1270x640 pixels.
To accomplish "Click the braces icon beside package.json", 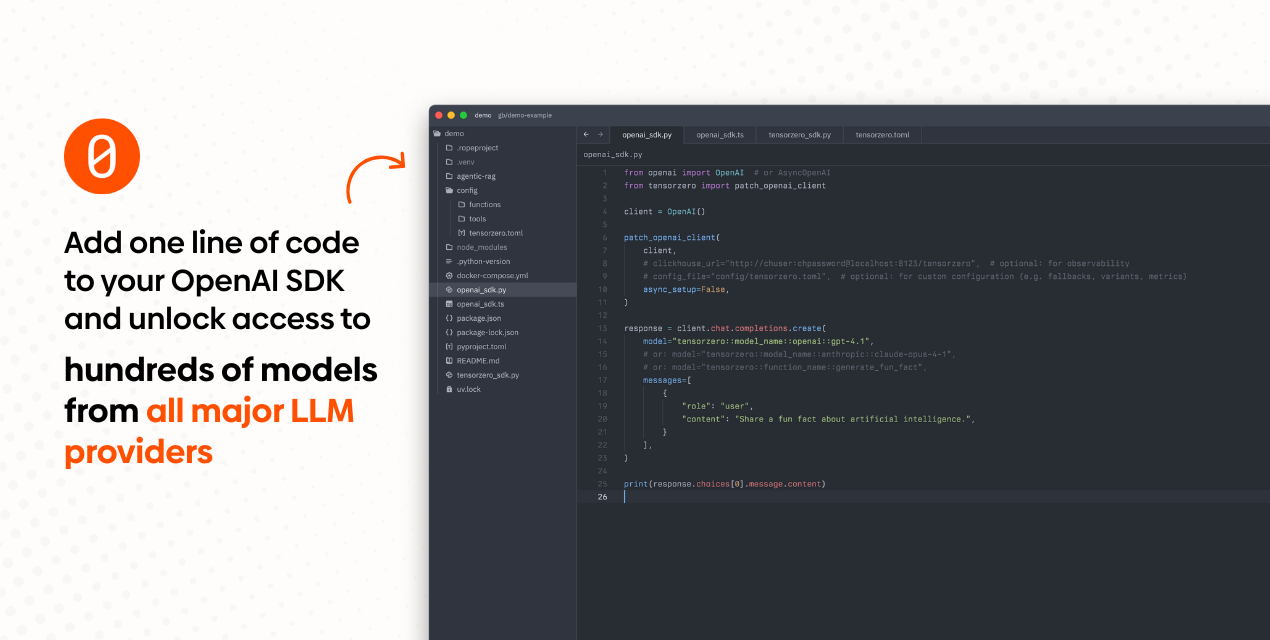I will pyautogui.click(x=449, y=318).
